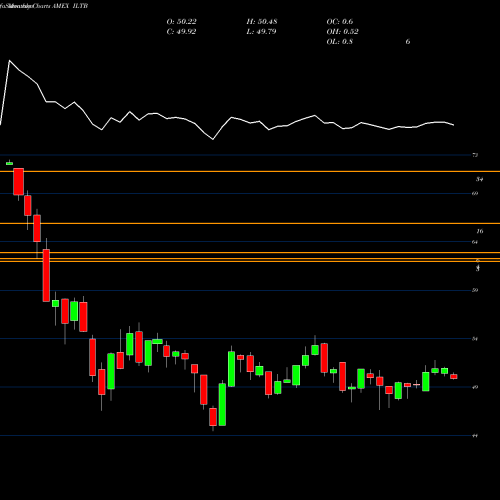Click the high value 'H: 50.48'
The width and height of the screenshot is (500, 500).
point(262,22)
